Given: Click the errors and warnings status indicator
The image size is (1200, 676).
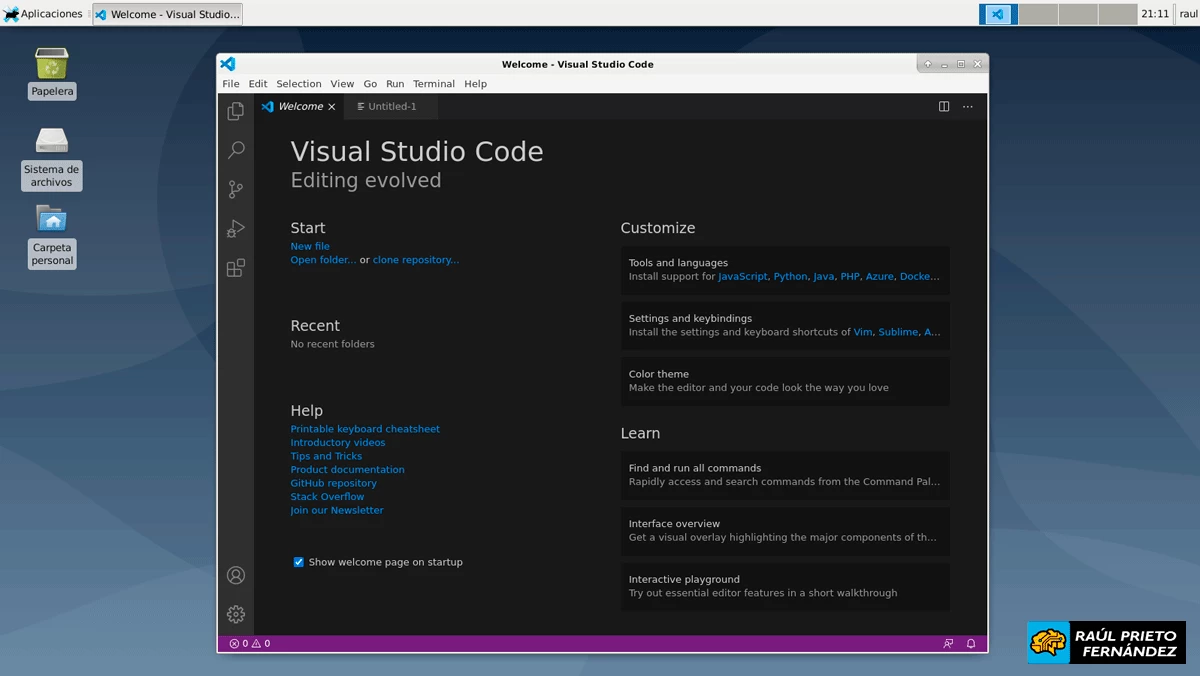Looking at the screenshot, I should 250,643.
